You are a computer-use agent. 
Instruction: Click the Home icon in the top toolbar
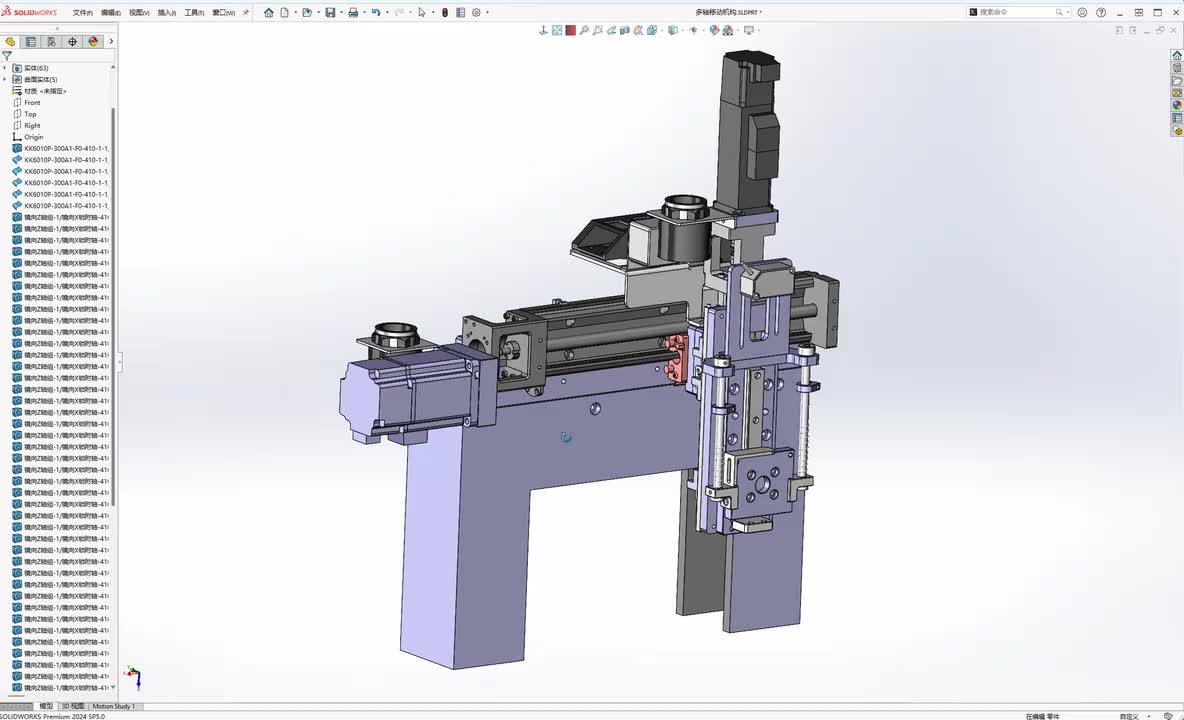tap(269, 12)
